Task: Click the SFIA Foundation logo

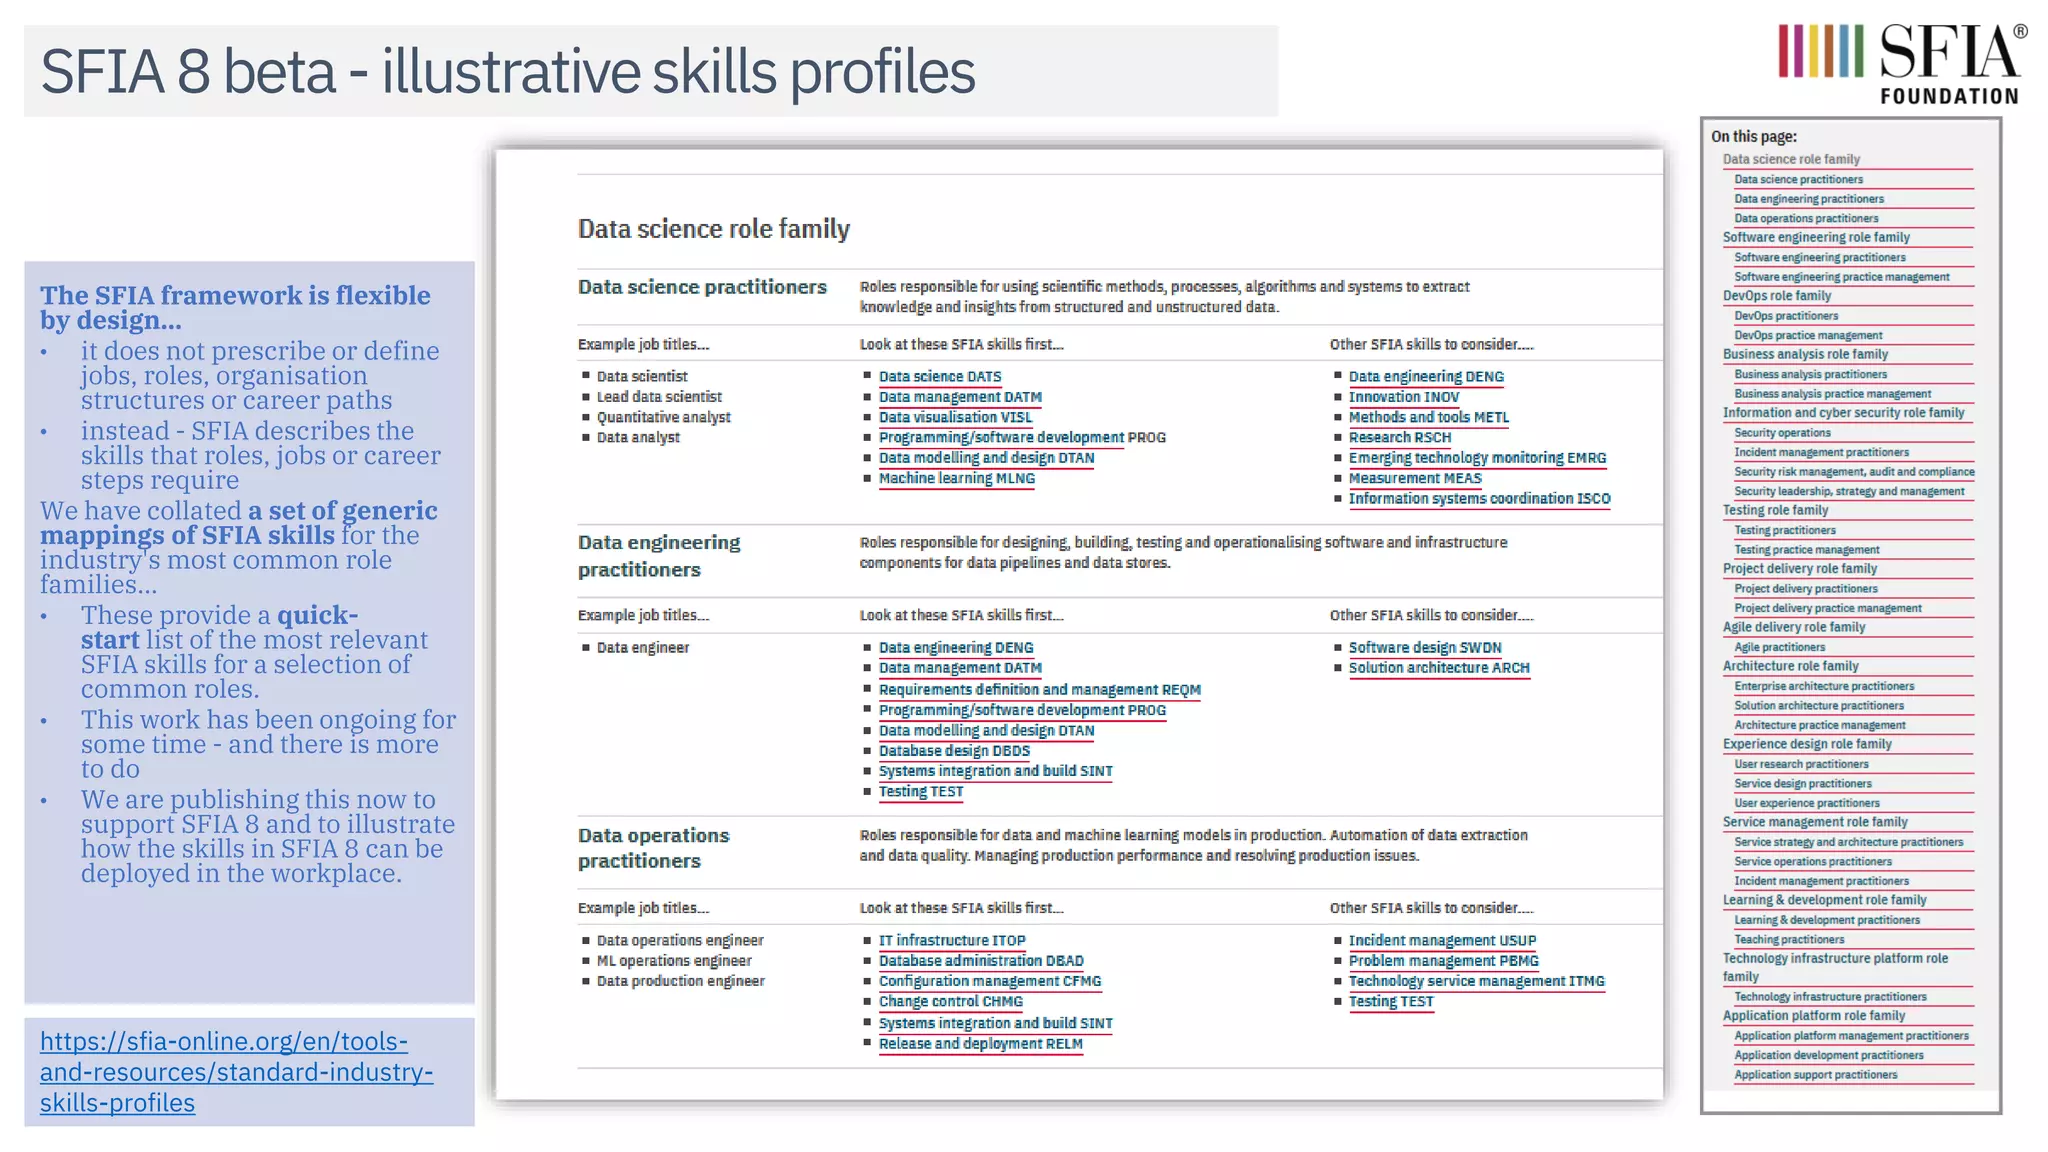Action: click(x=1902, y=64)
